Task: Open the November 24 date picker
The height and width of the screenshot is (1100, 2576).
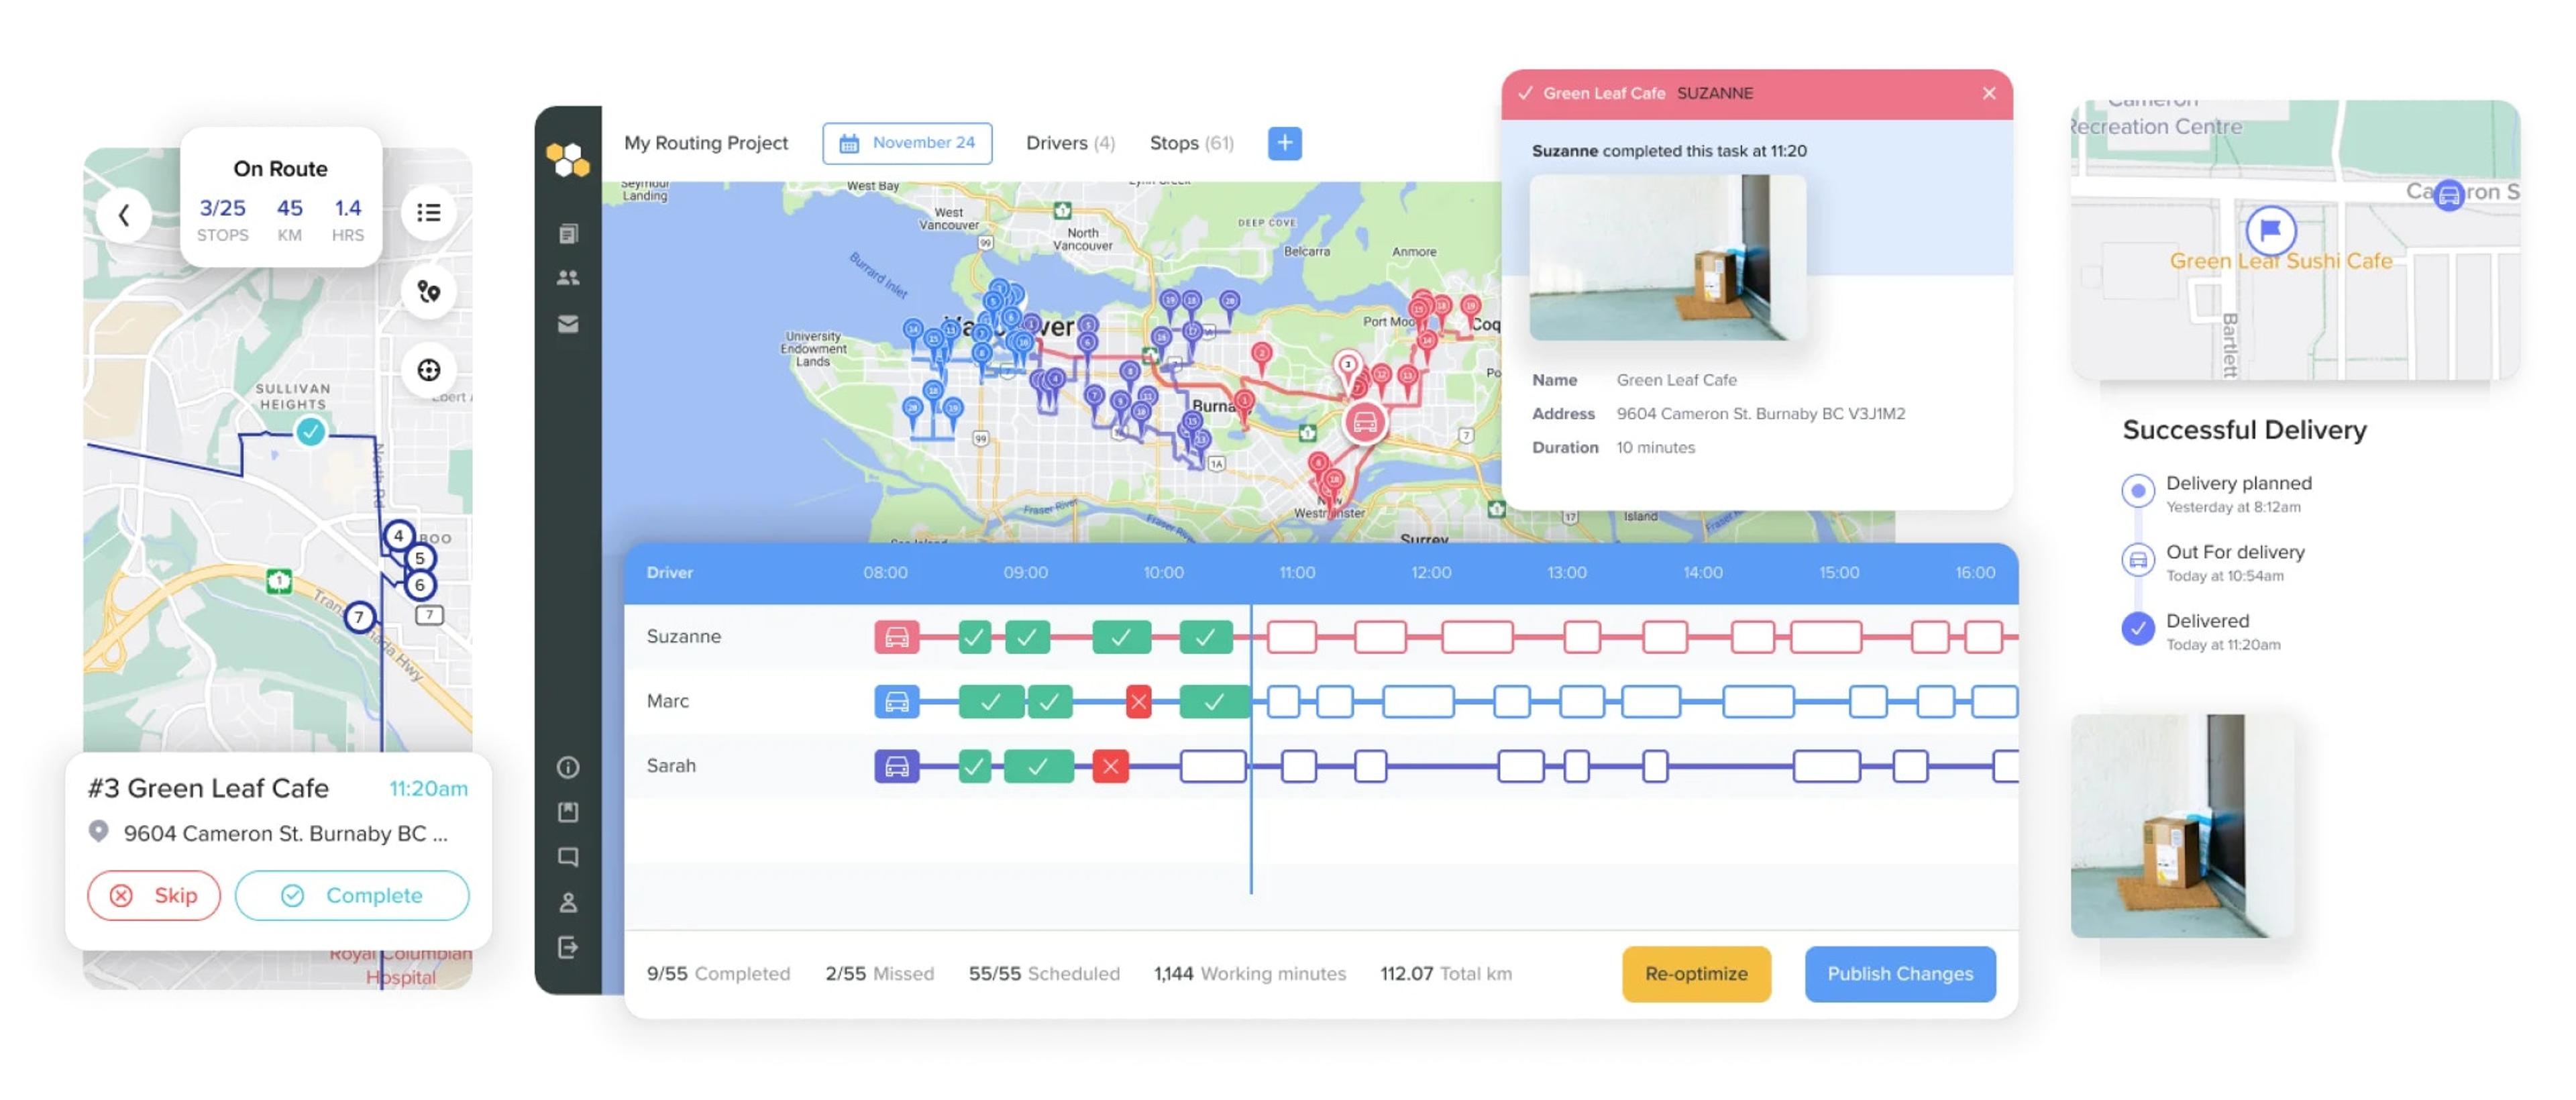Action: 907,143
